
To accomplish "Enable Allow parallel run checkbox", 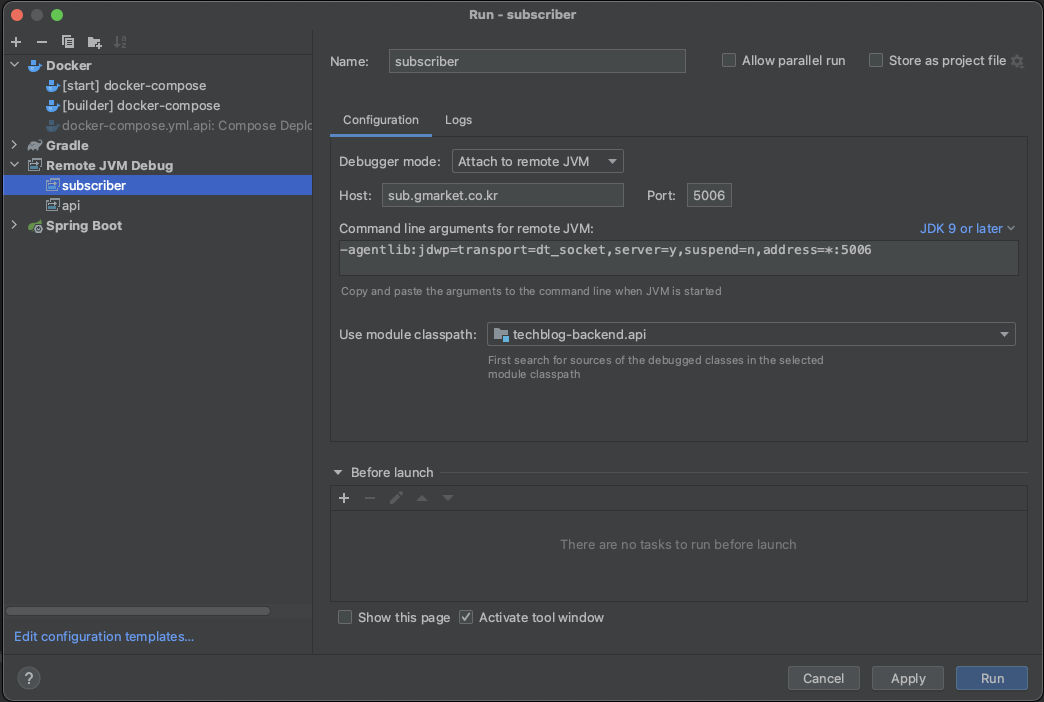I will (729, 61).
